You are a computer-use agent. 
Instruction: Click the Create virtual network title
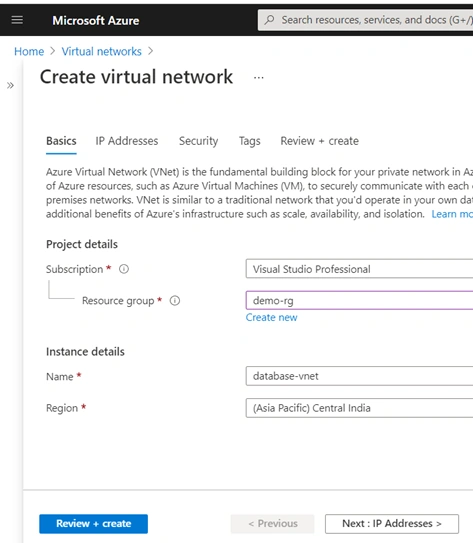136,77
